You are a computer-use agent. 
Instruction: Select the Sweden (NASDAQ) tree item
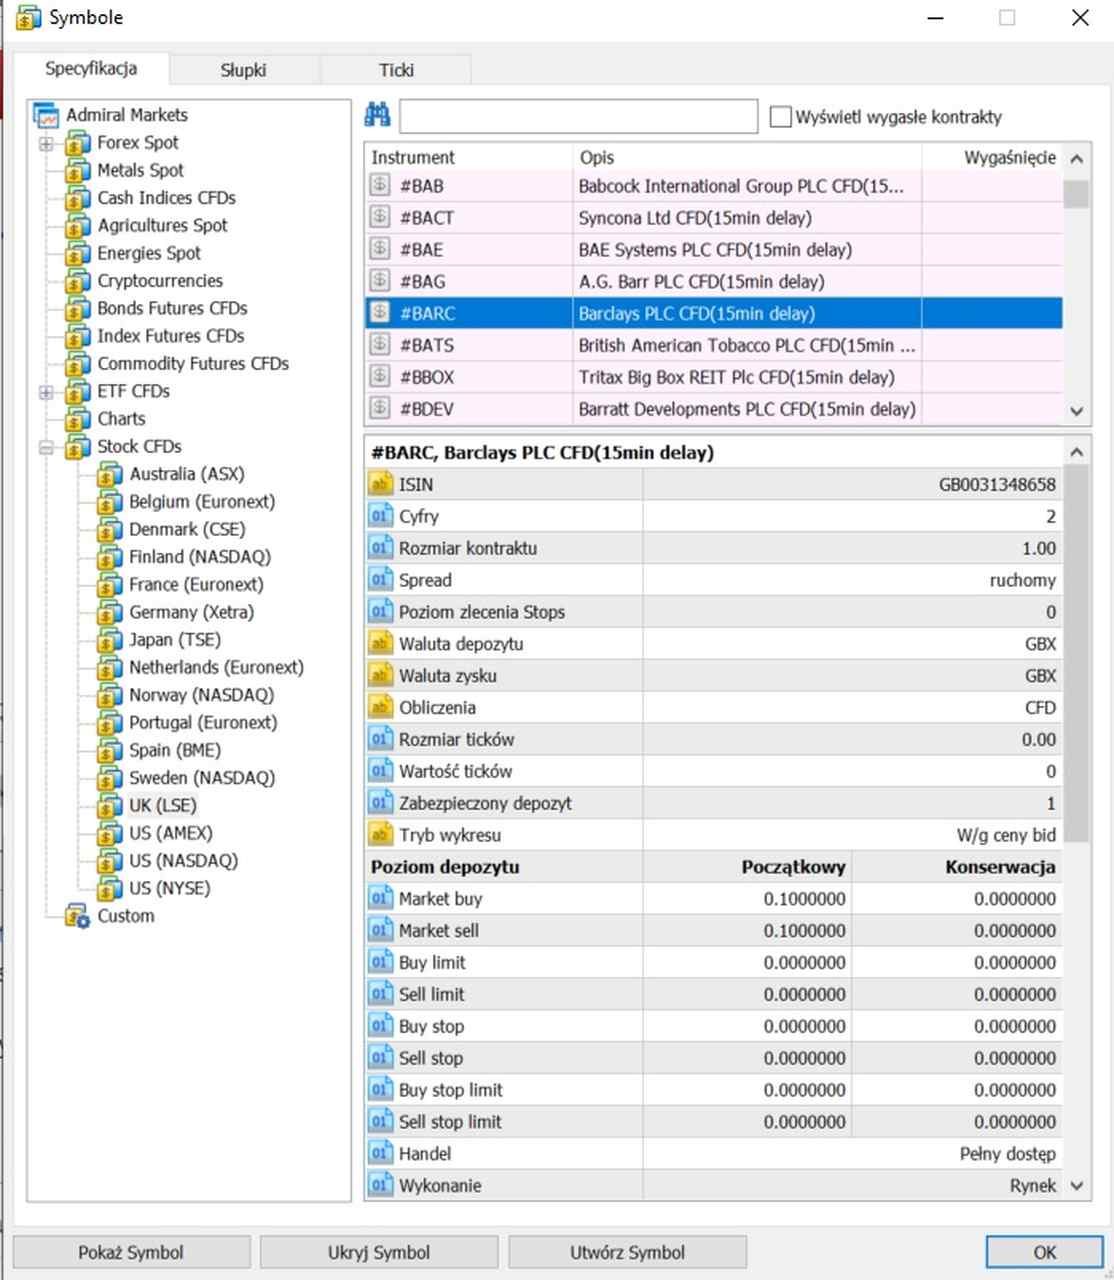click(x=201, y=778)
